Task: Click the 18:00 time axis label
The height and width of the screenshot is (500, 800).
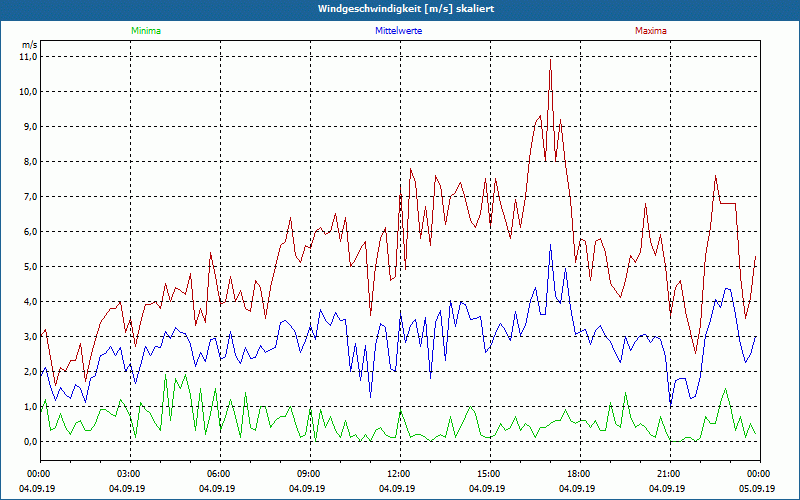Action: [x=580, y=474]
